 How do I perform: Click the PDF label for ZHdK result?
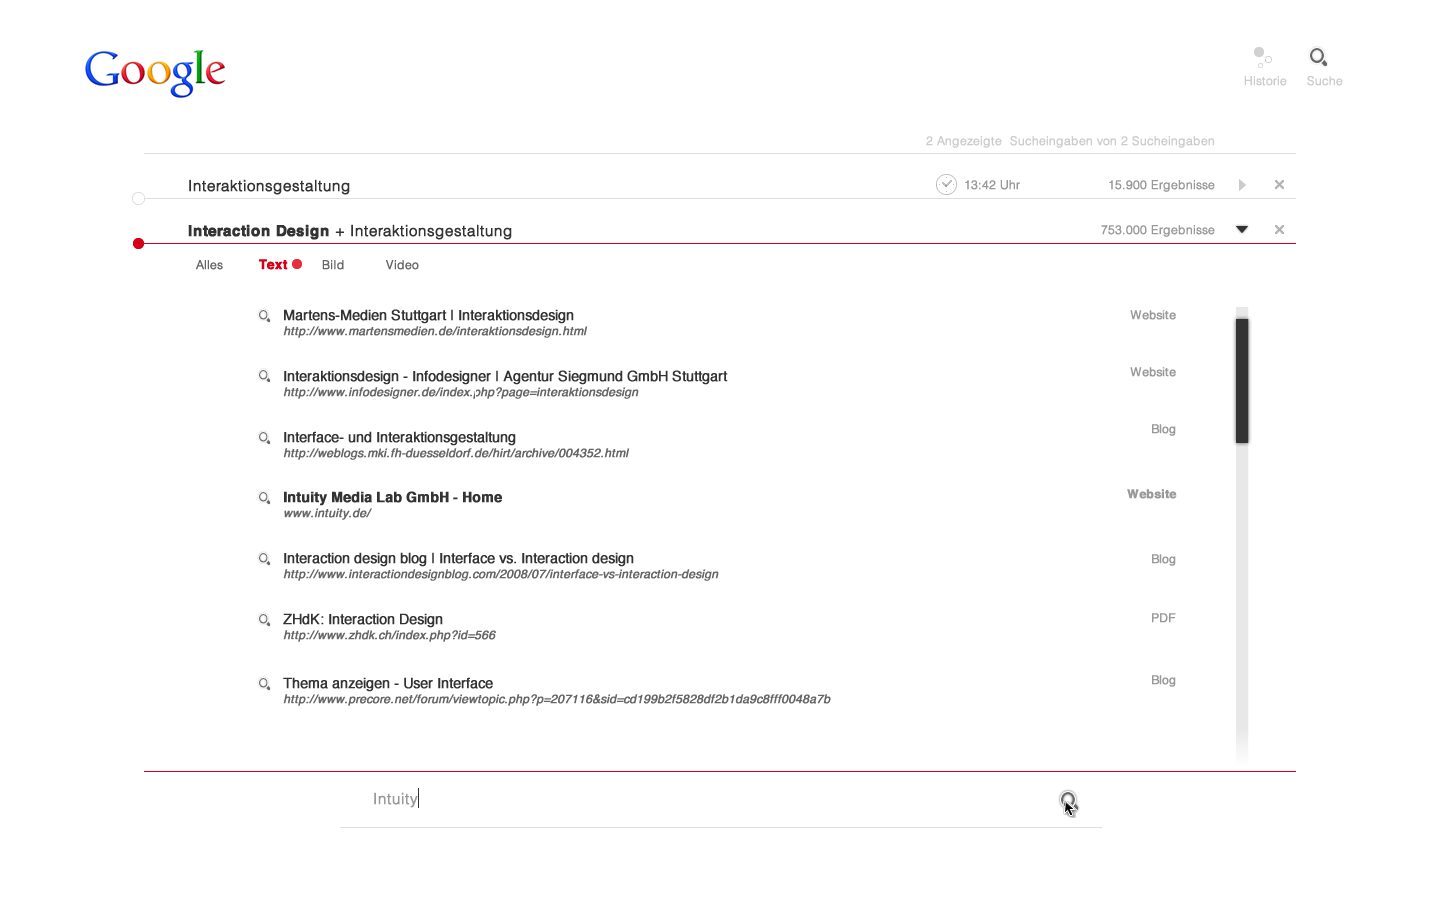(1163, 618)
